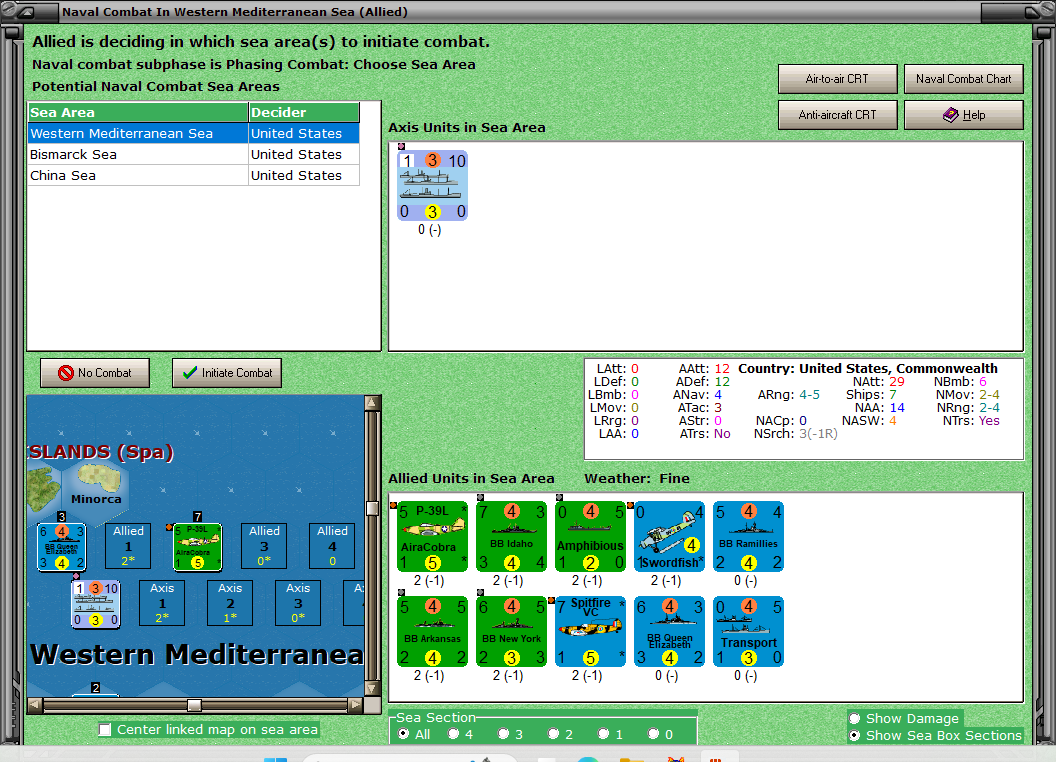The image size is (1056, 762).
Task: Select Sea Section All radio button
Action: tap(403, 734)
